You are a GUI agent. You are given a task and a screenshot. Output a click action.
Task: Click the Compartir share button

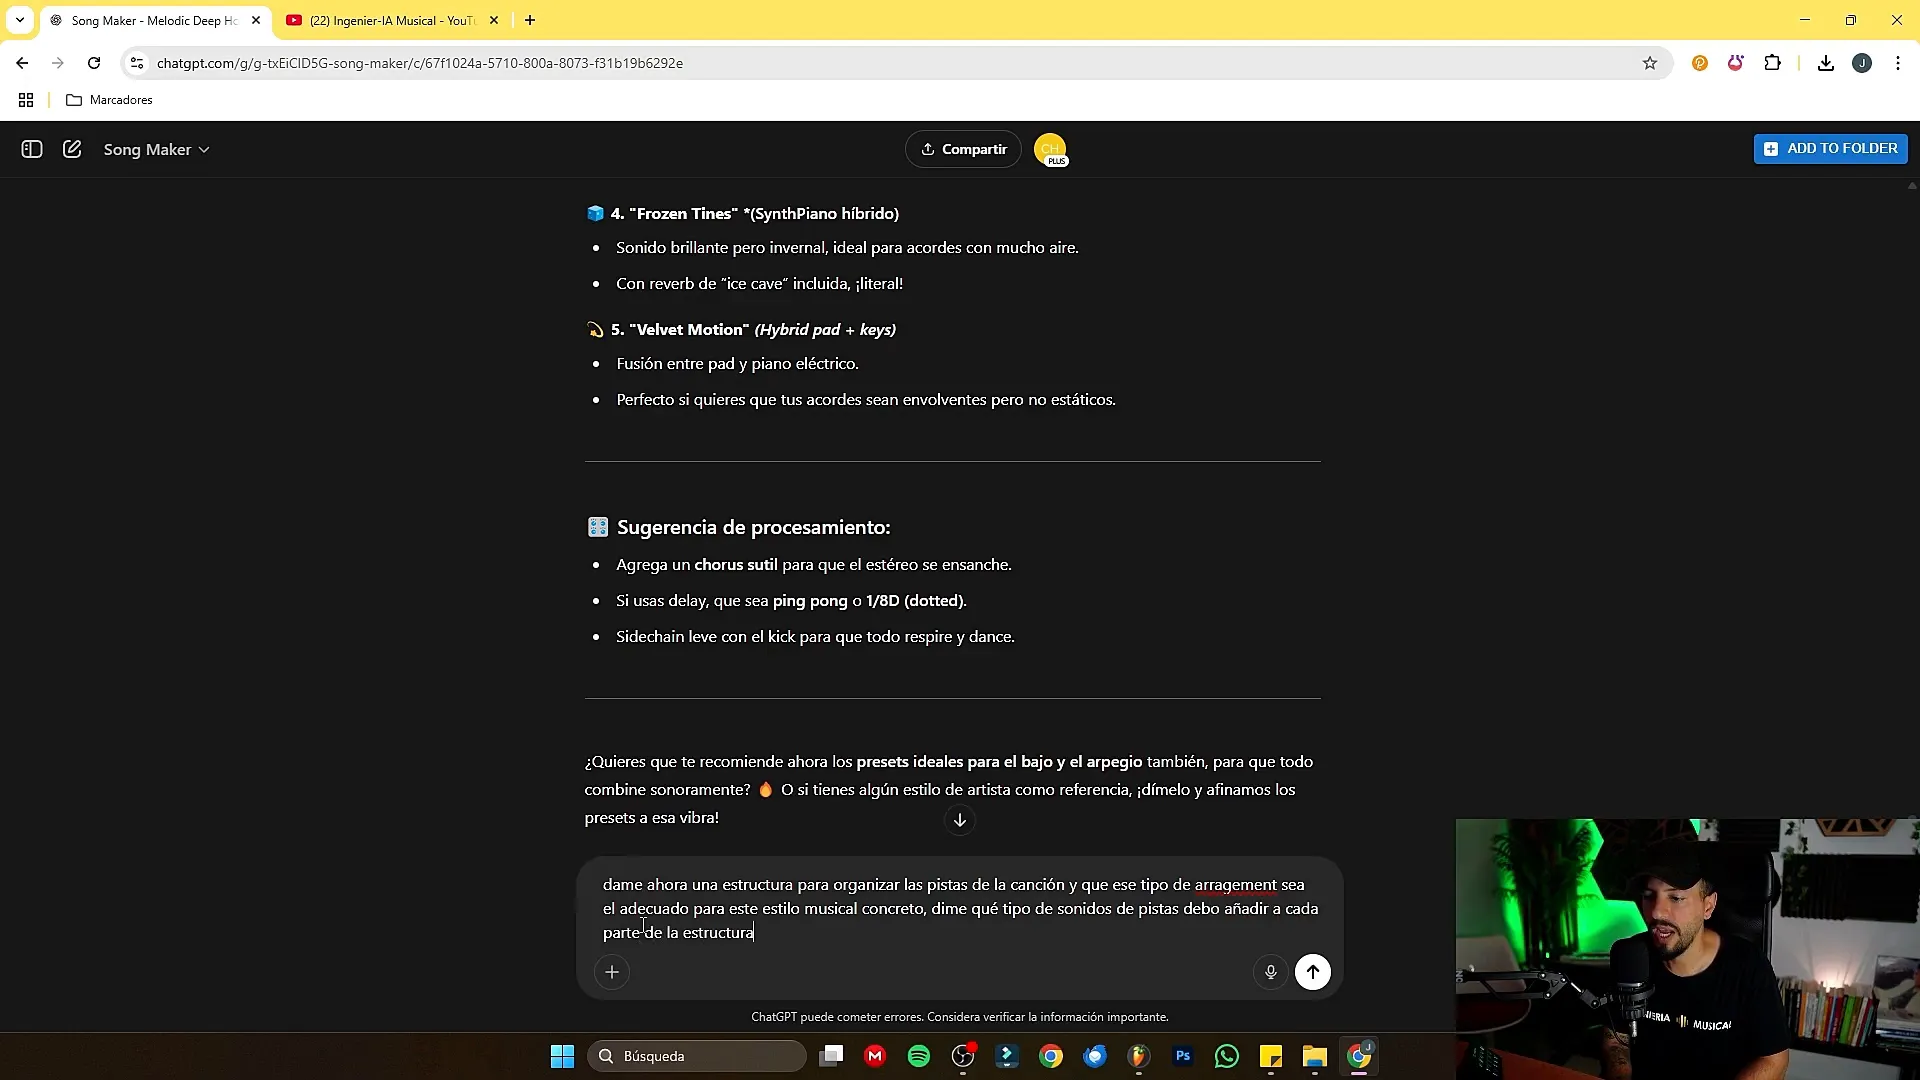tap(963, 149)
